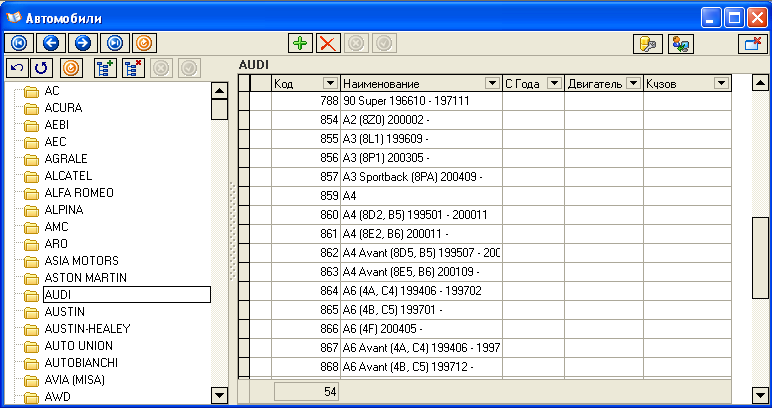Jump to last record in top toolbar
Viewport: 774px width, 408px height.
pos(115,43)
